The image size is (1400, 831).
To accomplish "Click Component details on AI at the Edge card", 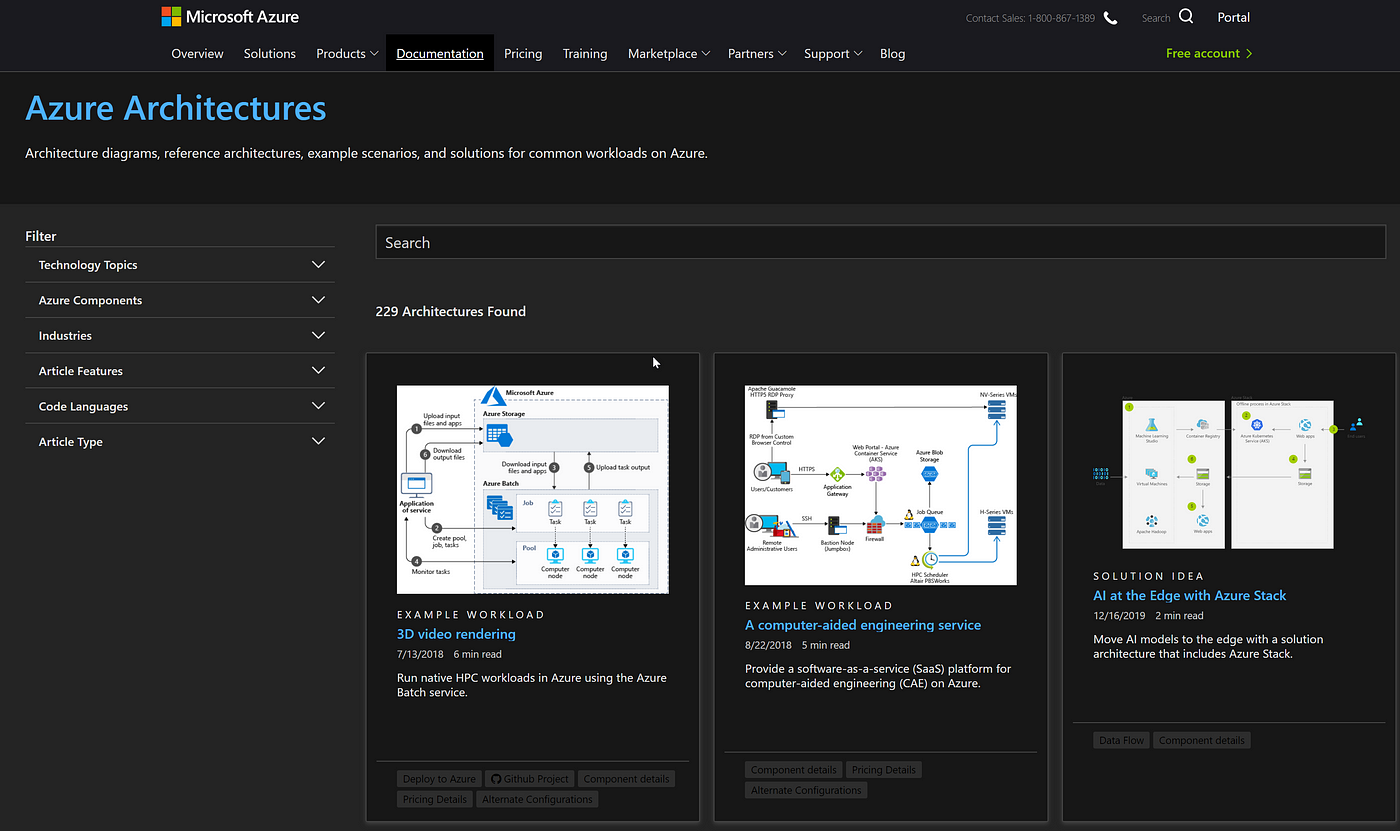I will [x=1202, y=740].
